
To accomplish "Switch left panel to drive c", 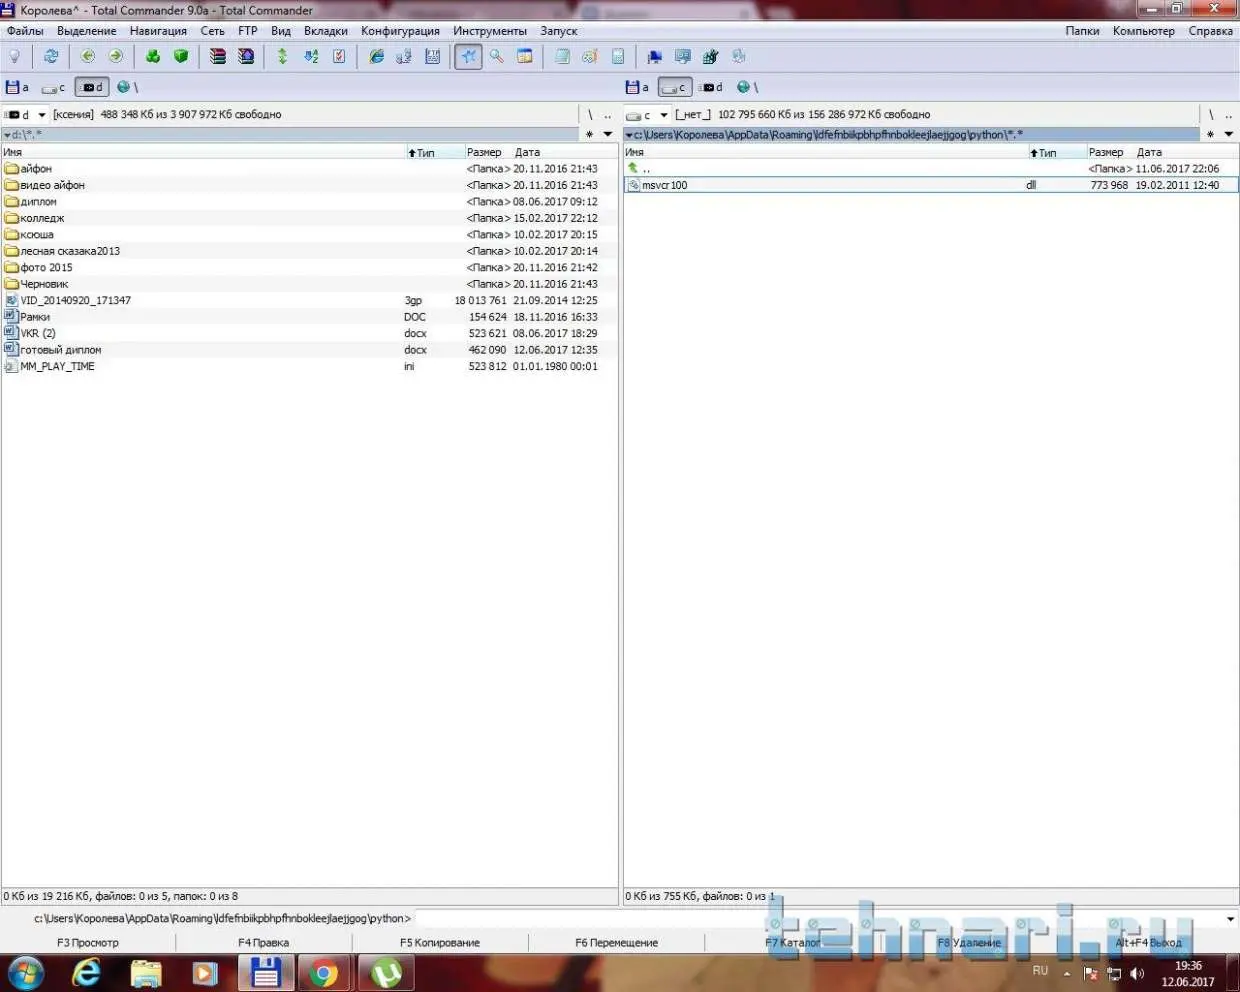I will [x=54, y=87].
